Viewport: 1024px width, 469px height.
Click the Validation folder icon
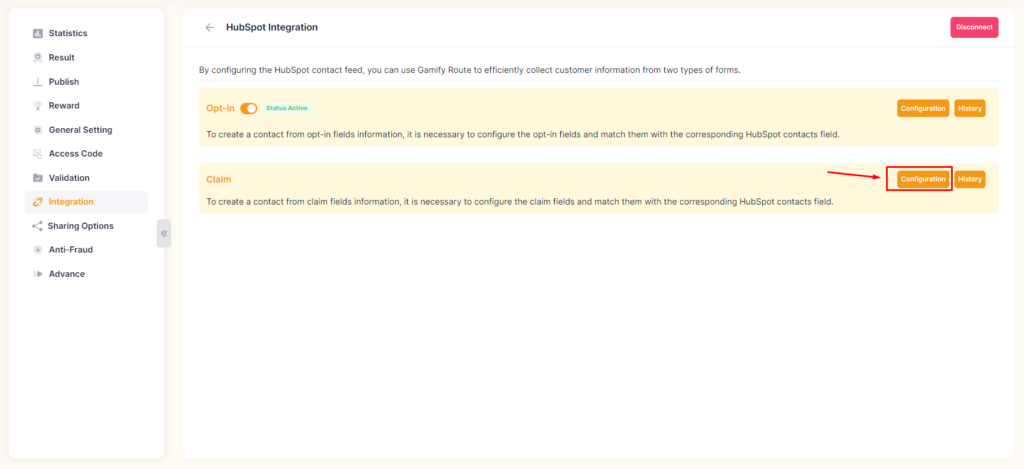pyautogui.click(x=38, y=178)
